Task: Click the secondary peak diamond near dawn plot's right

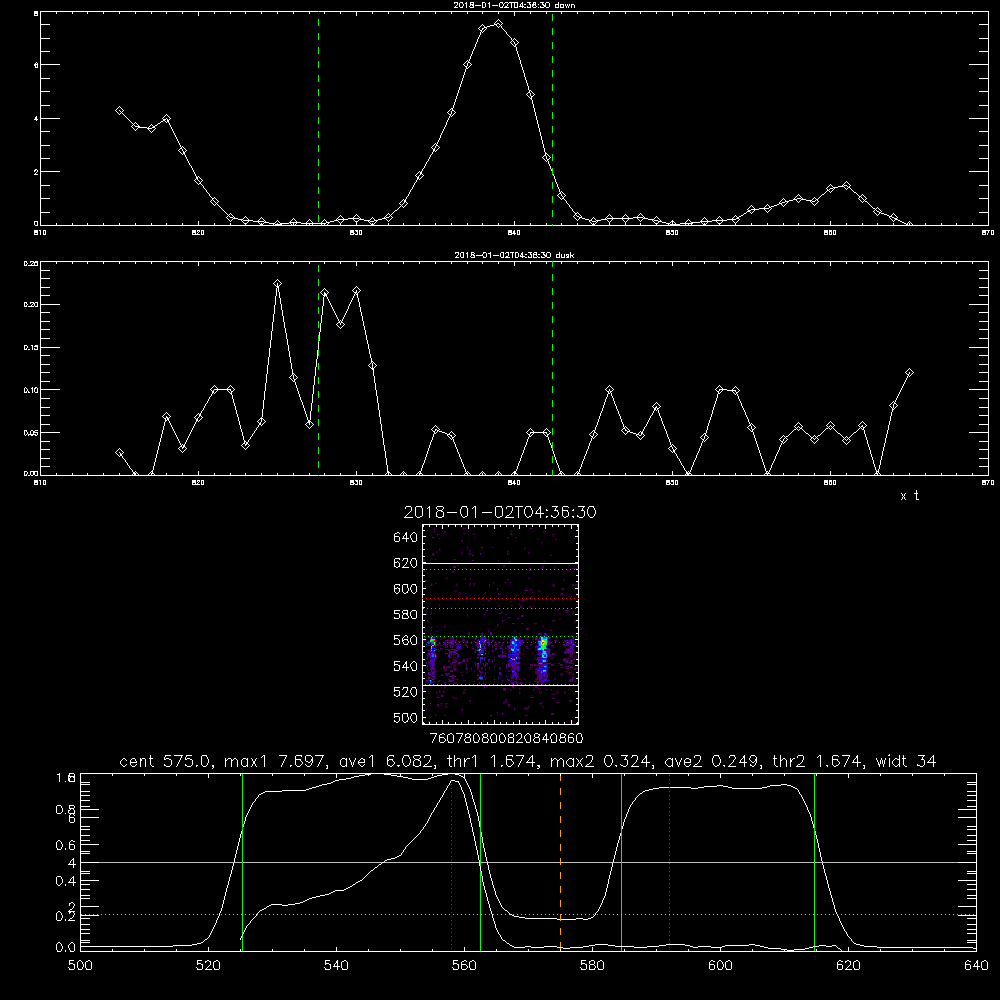Action: pos(846,186)
